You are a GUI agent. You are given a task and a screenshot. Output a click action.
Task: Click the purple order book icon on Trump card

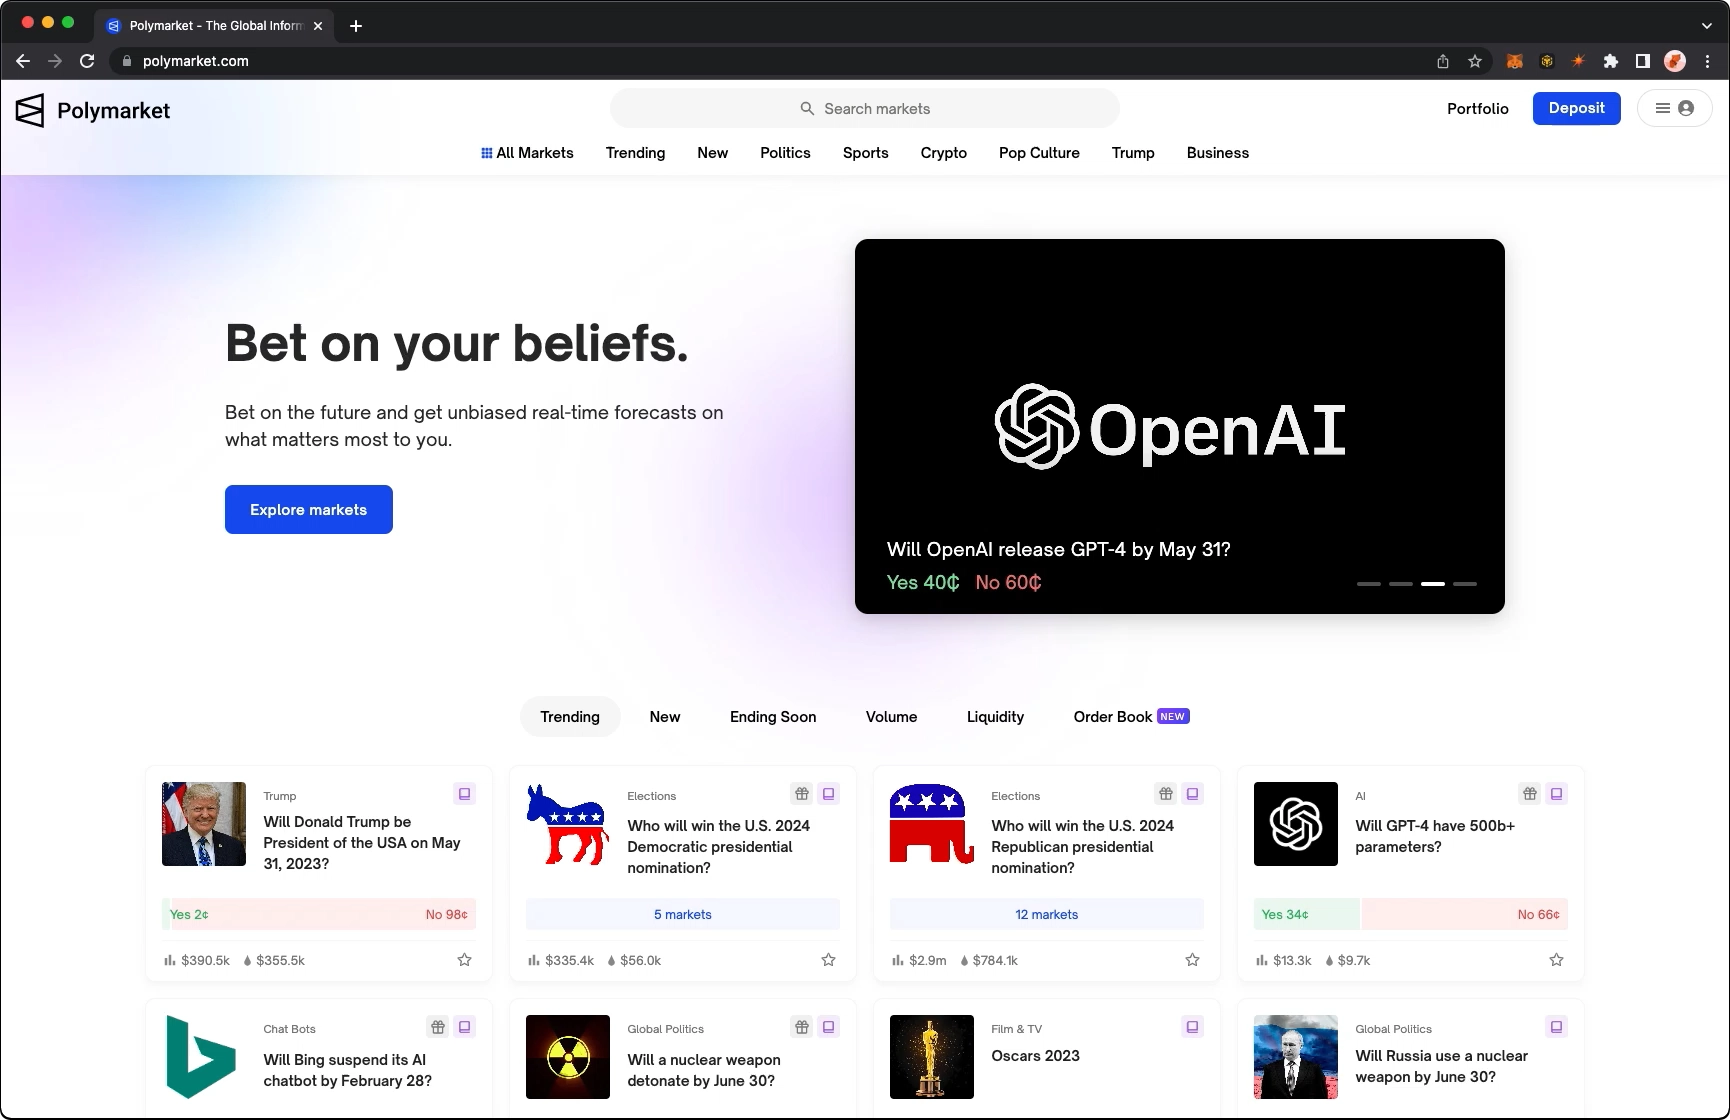point(464,794)
